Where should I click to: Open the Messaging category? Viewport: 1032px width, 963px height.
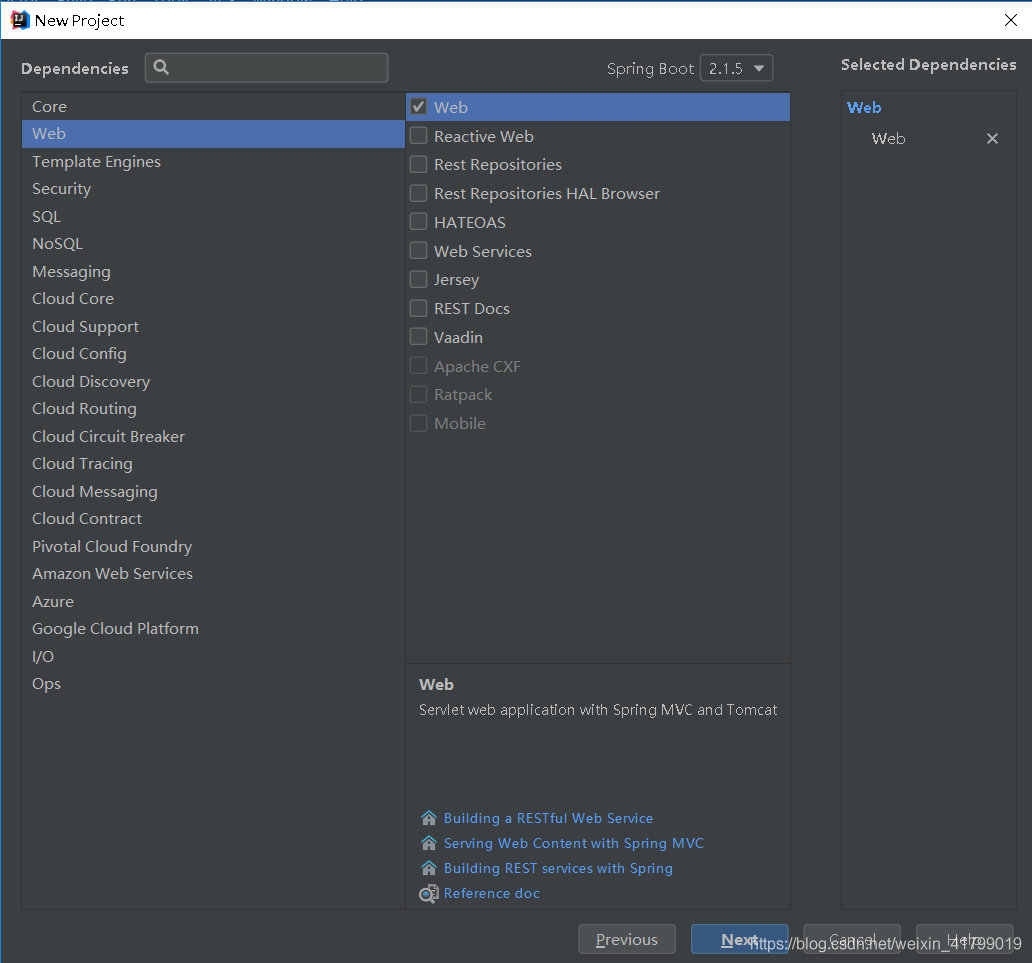(x=213, y=271)
